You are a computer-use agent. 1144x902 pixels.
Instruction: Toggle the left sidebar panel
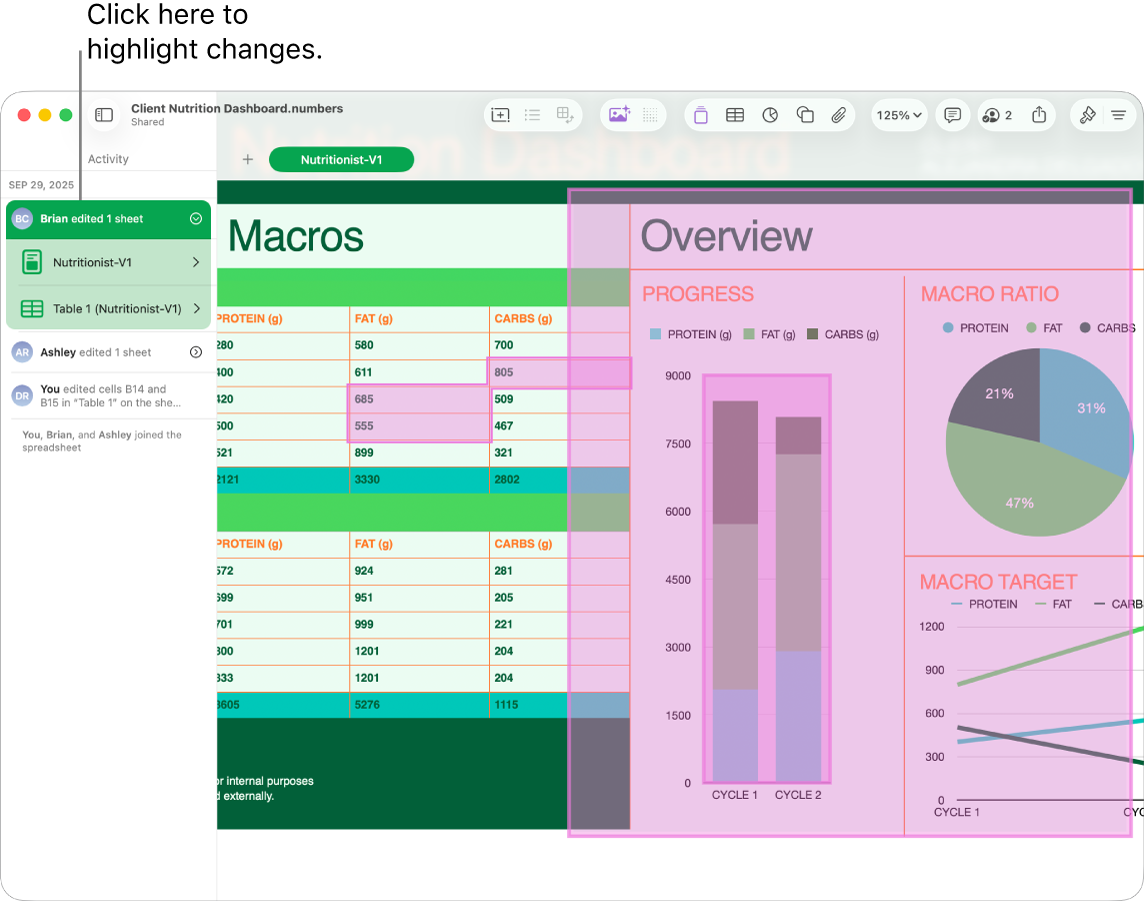coord(103,115)
